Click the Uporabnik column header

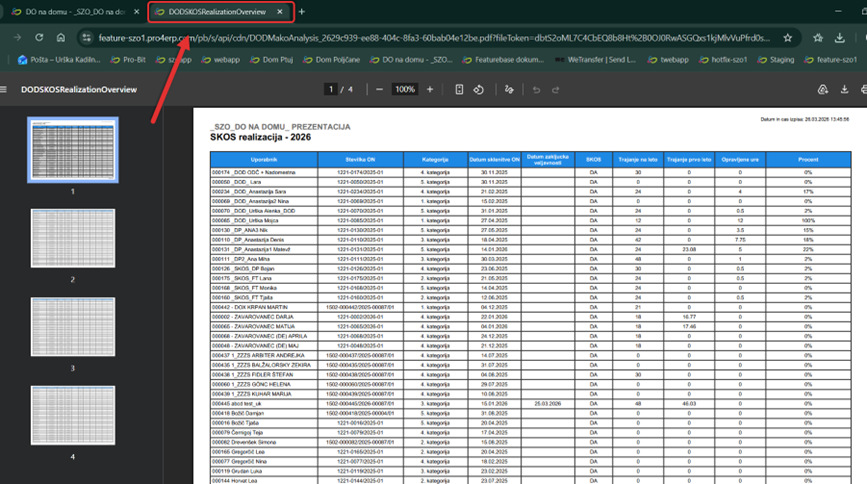(x=264, y=159)
